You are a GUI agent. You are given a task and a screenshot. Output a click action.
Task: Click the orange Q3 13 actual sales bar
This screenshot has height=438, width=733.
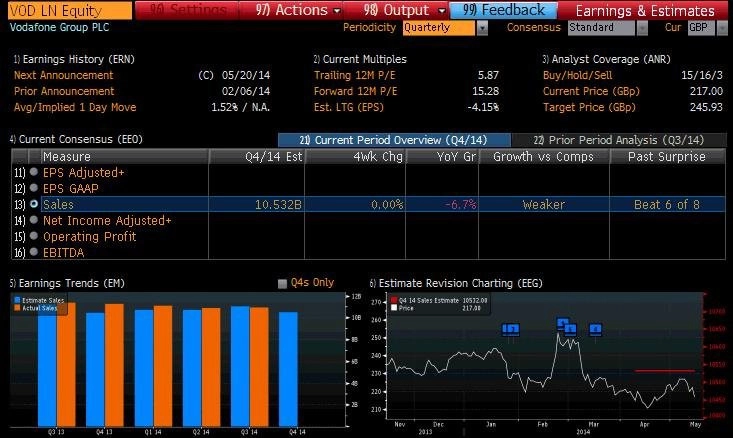pos(66,365)
